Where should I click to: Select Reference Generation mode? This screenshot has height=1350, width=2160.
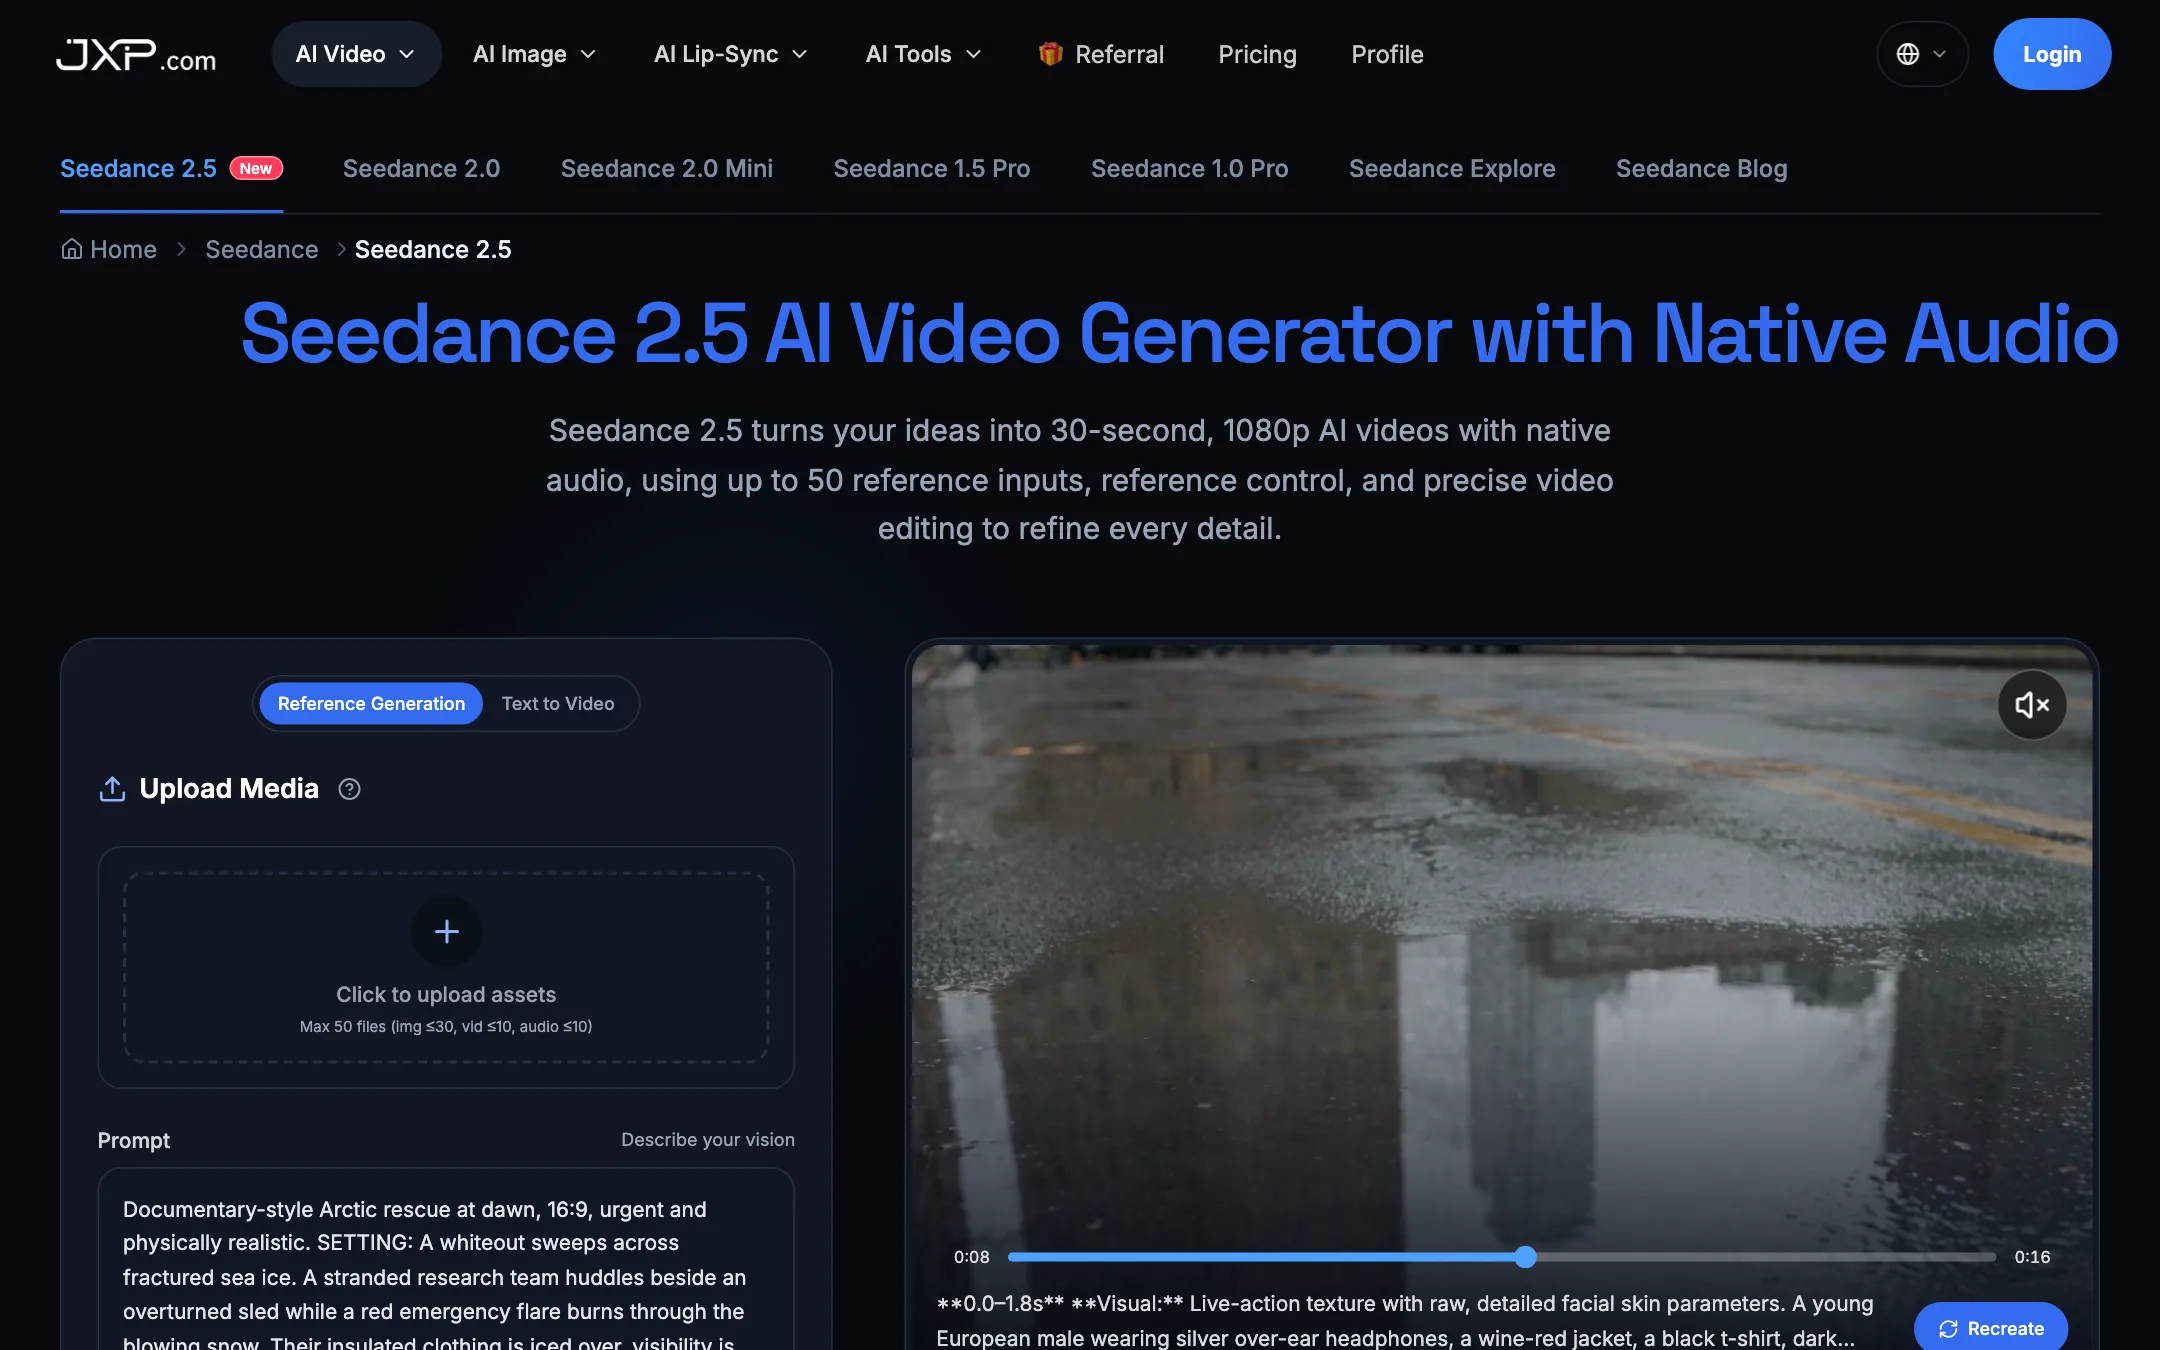(x=371, y=704)
